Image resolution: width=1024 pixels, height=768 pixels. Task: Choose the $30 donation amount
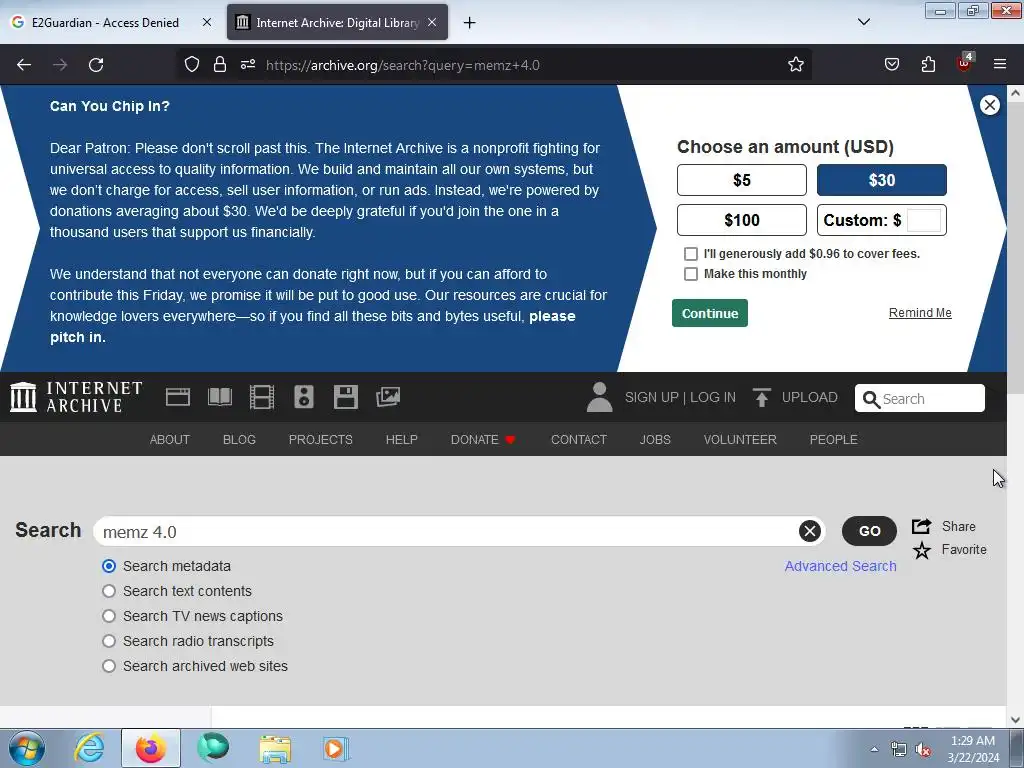882,180
